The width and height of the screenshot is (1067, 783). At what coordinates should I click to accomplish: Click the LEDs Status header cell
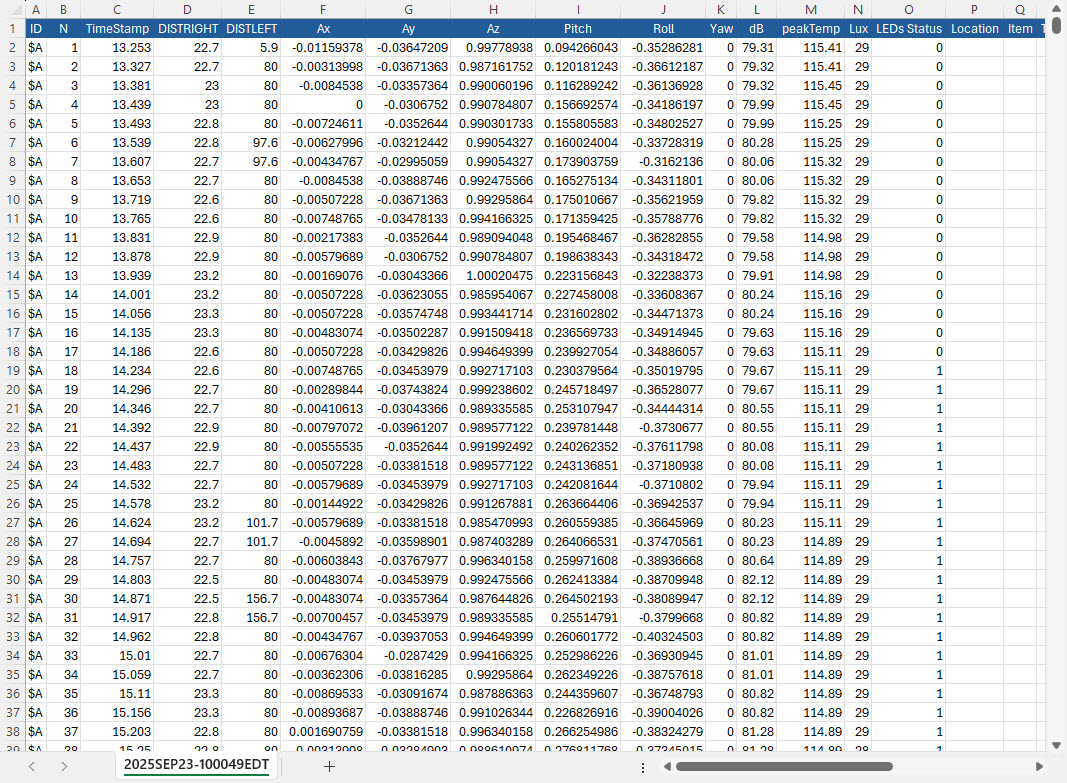coord(909,28)
